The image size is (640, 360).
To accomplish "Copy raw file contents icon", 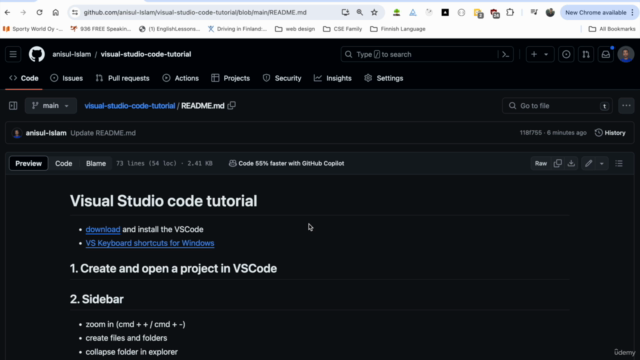I will tap(558, 163).
